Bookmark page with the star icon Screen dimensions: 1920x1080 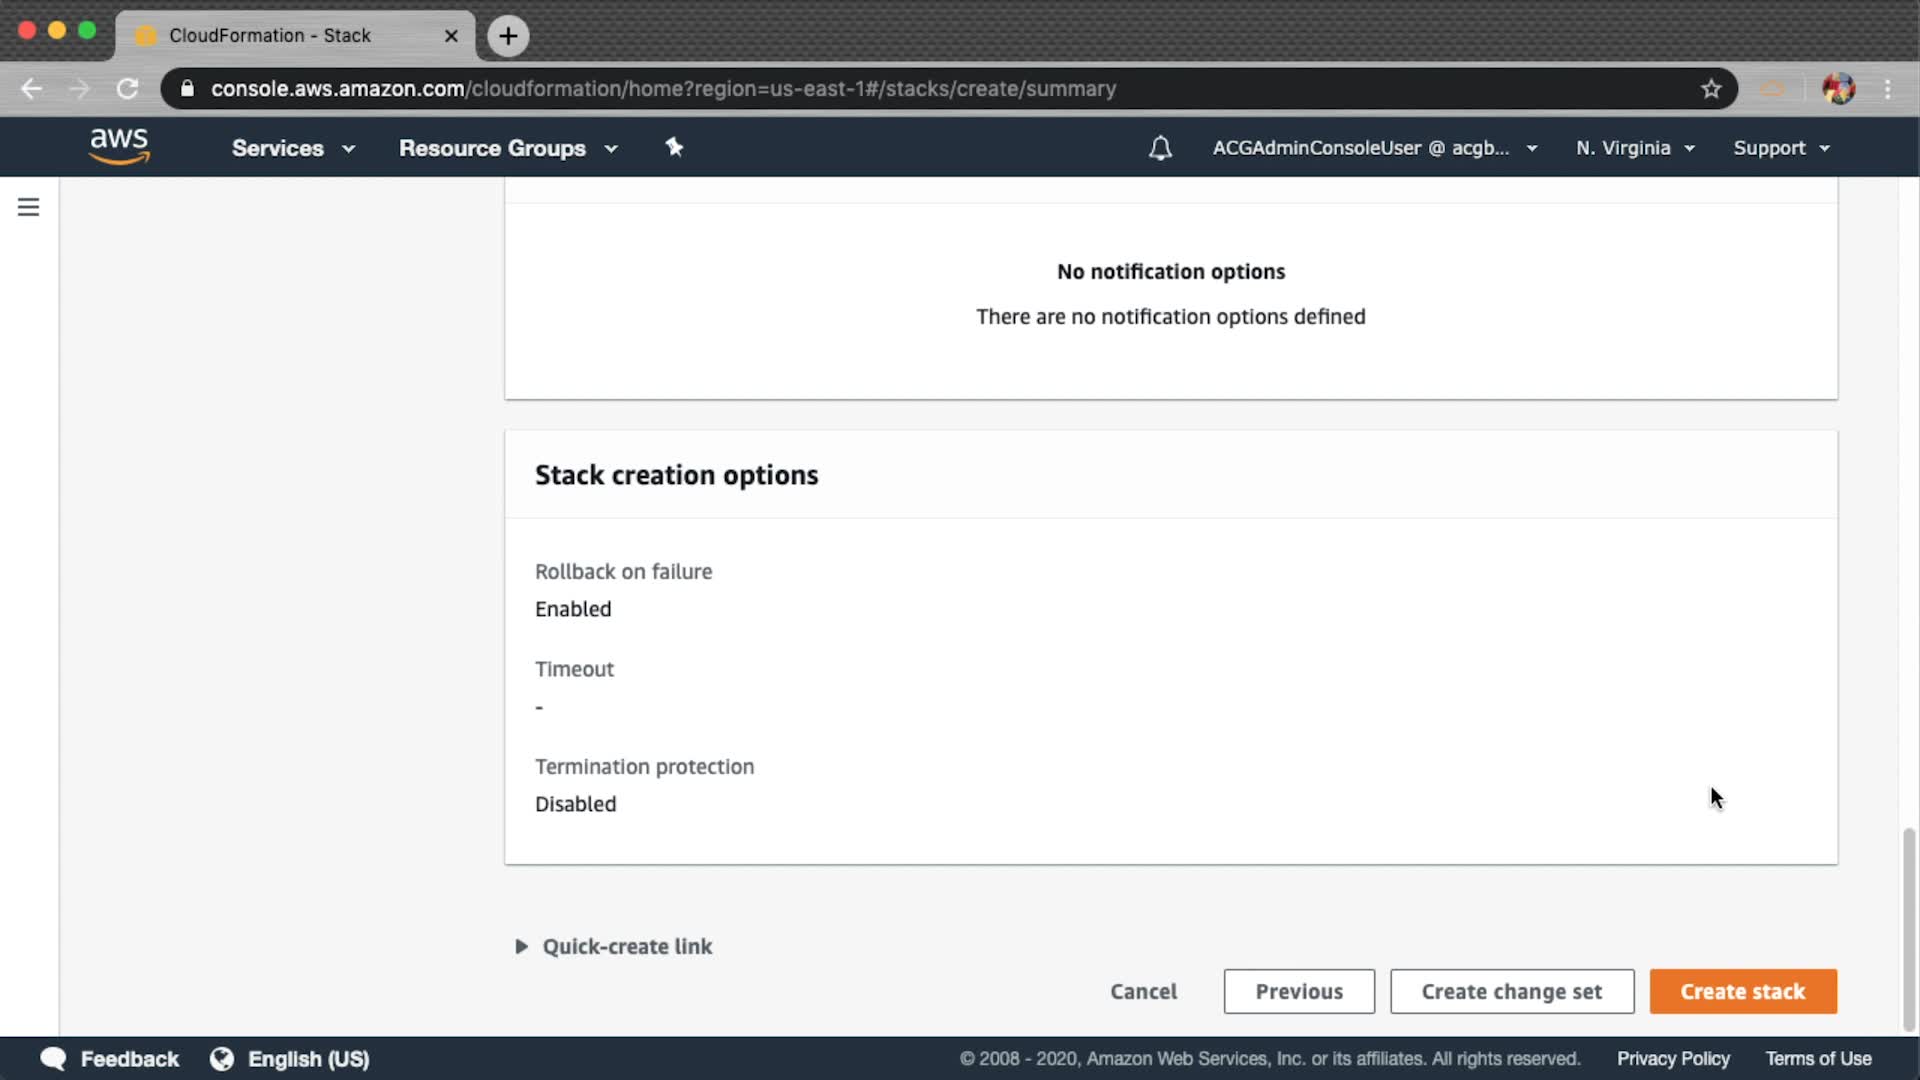[x=1711, y=89]
